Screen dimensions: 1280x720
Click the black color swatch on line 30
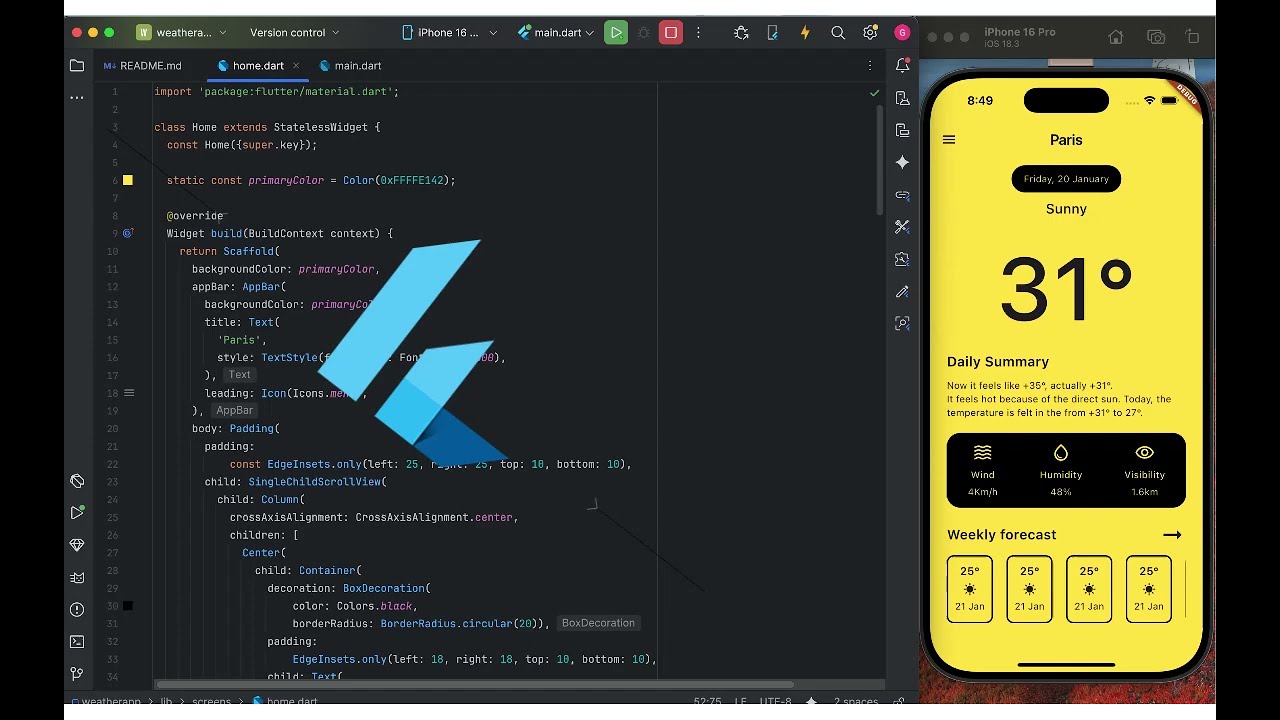[128, 606]
